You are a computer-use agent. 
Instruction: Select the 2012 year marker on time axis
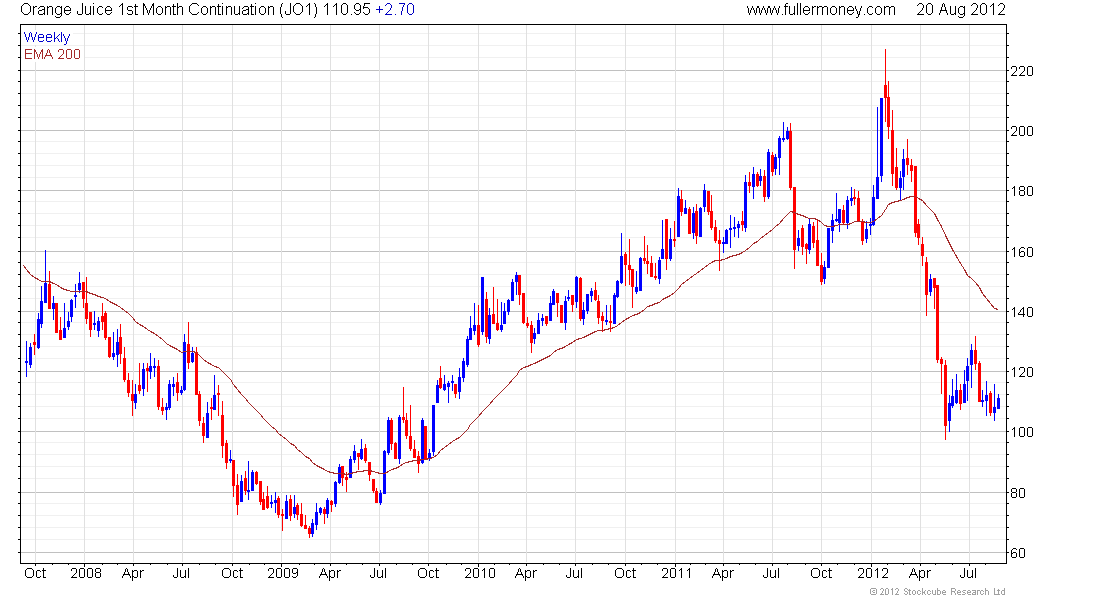[873, 574]
